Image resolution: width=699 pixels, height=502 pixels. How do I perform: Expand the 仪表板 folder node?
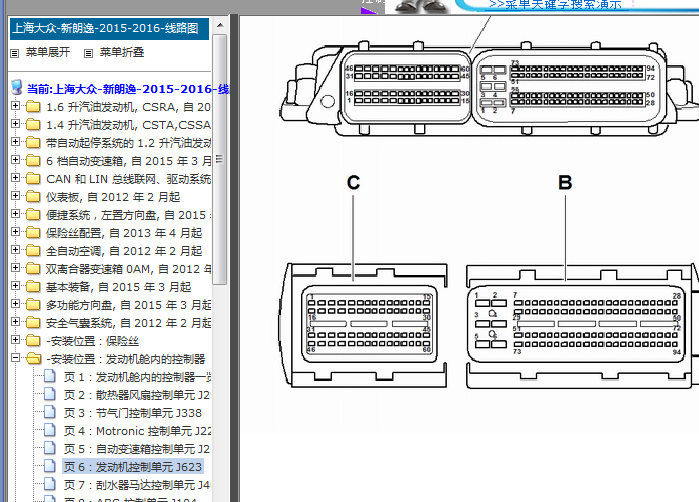click(16, 196)
